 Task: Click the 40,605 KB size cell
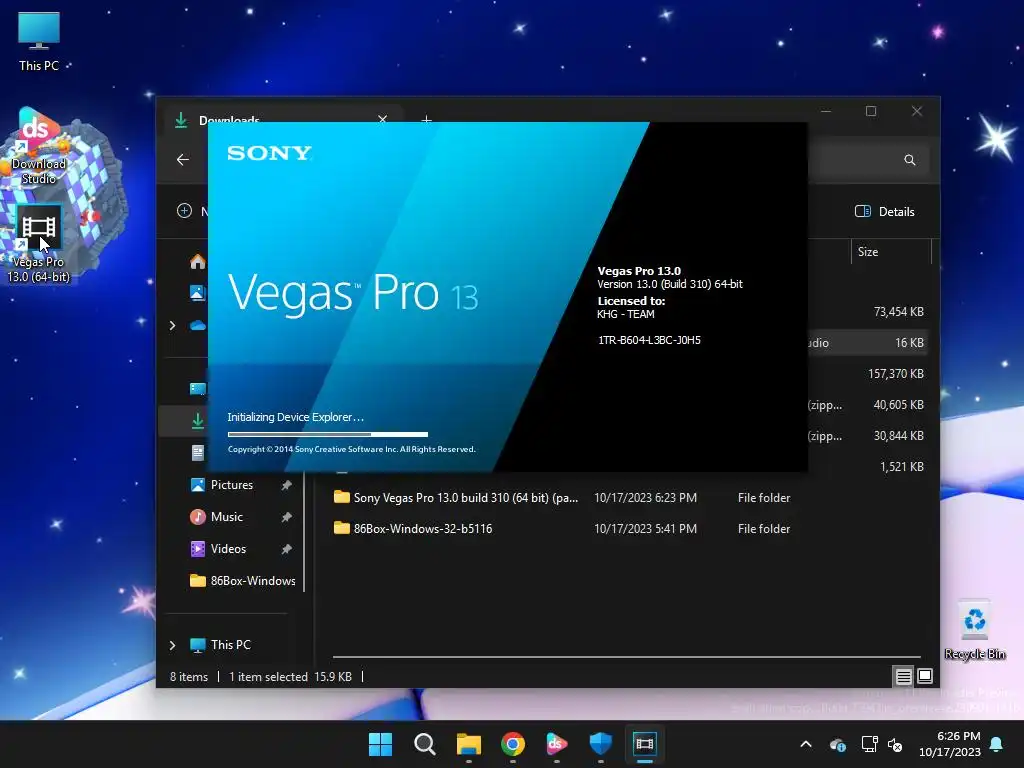(899, 404)
